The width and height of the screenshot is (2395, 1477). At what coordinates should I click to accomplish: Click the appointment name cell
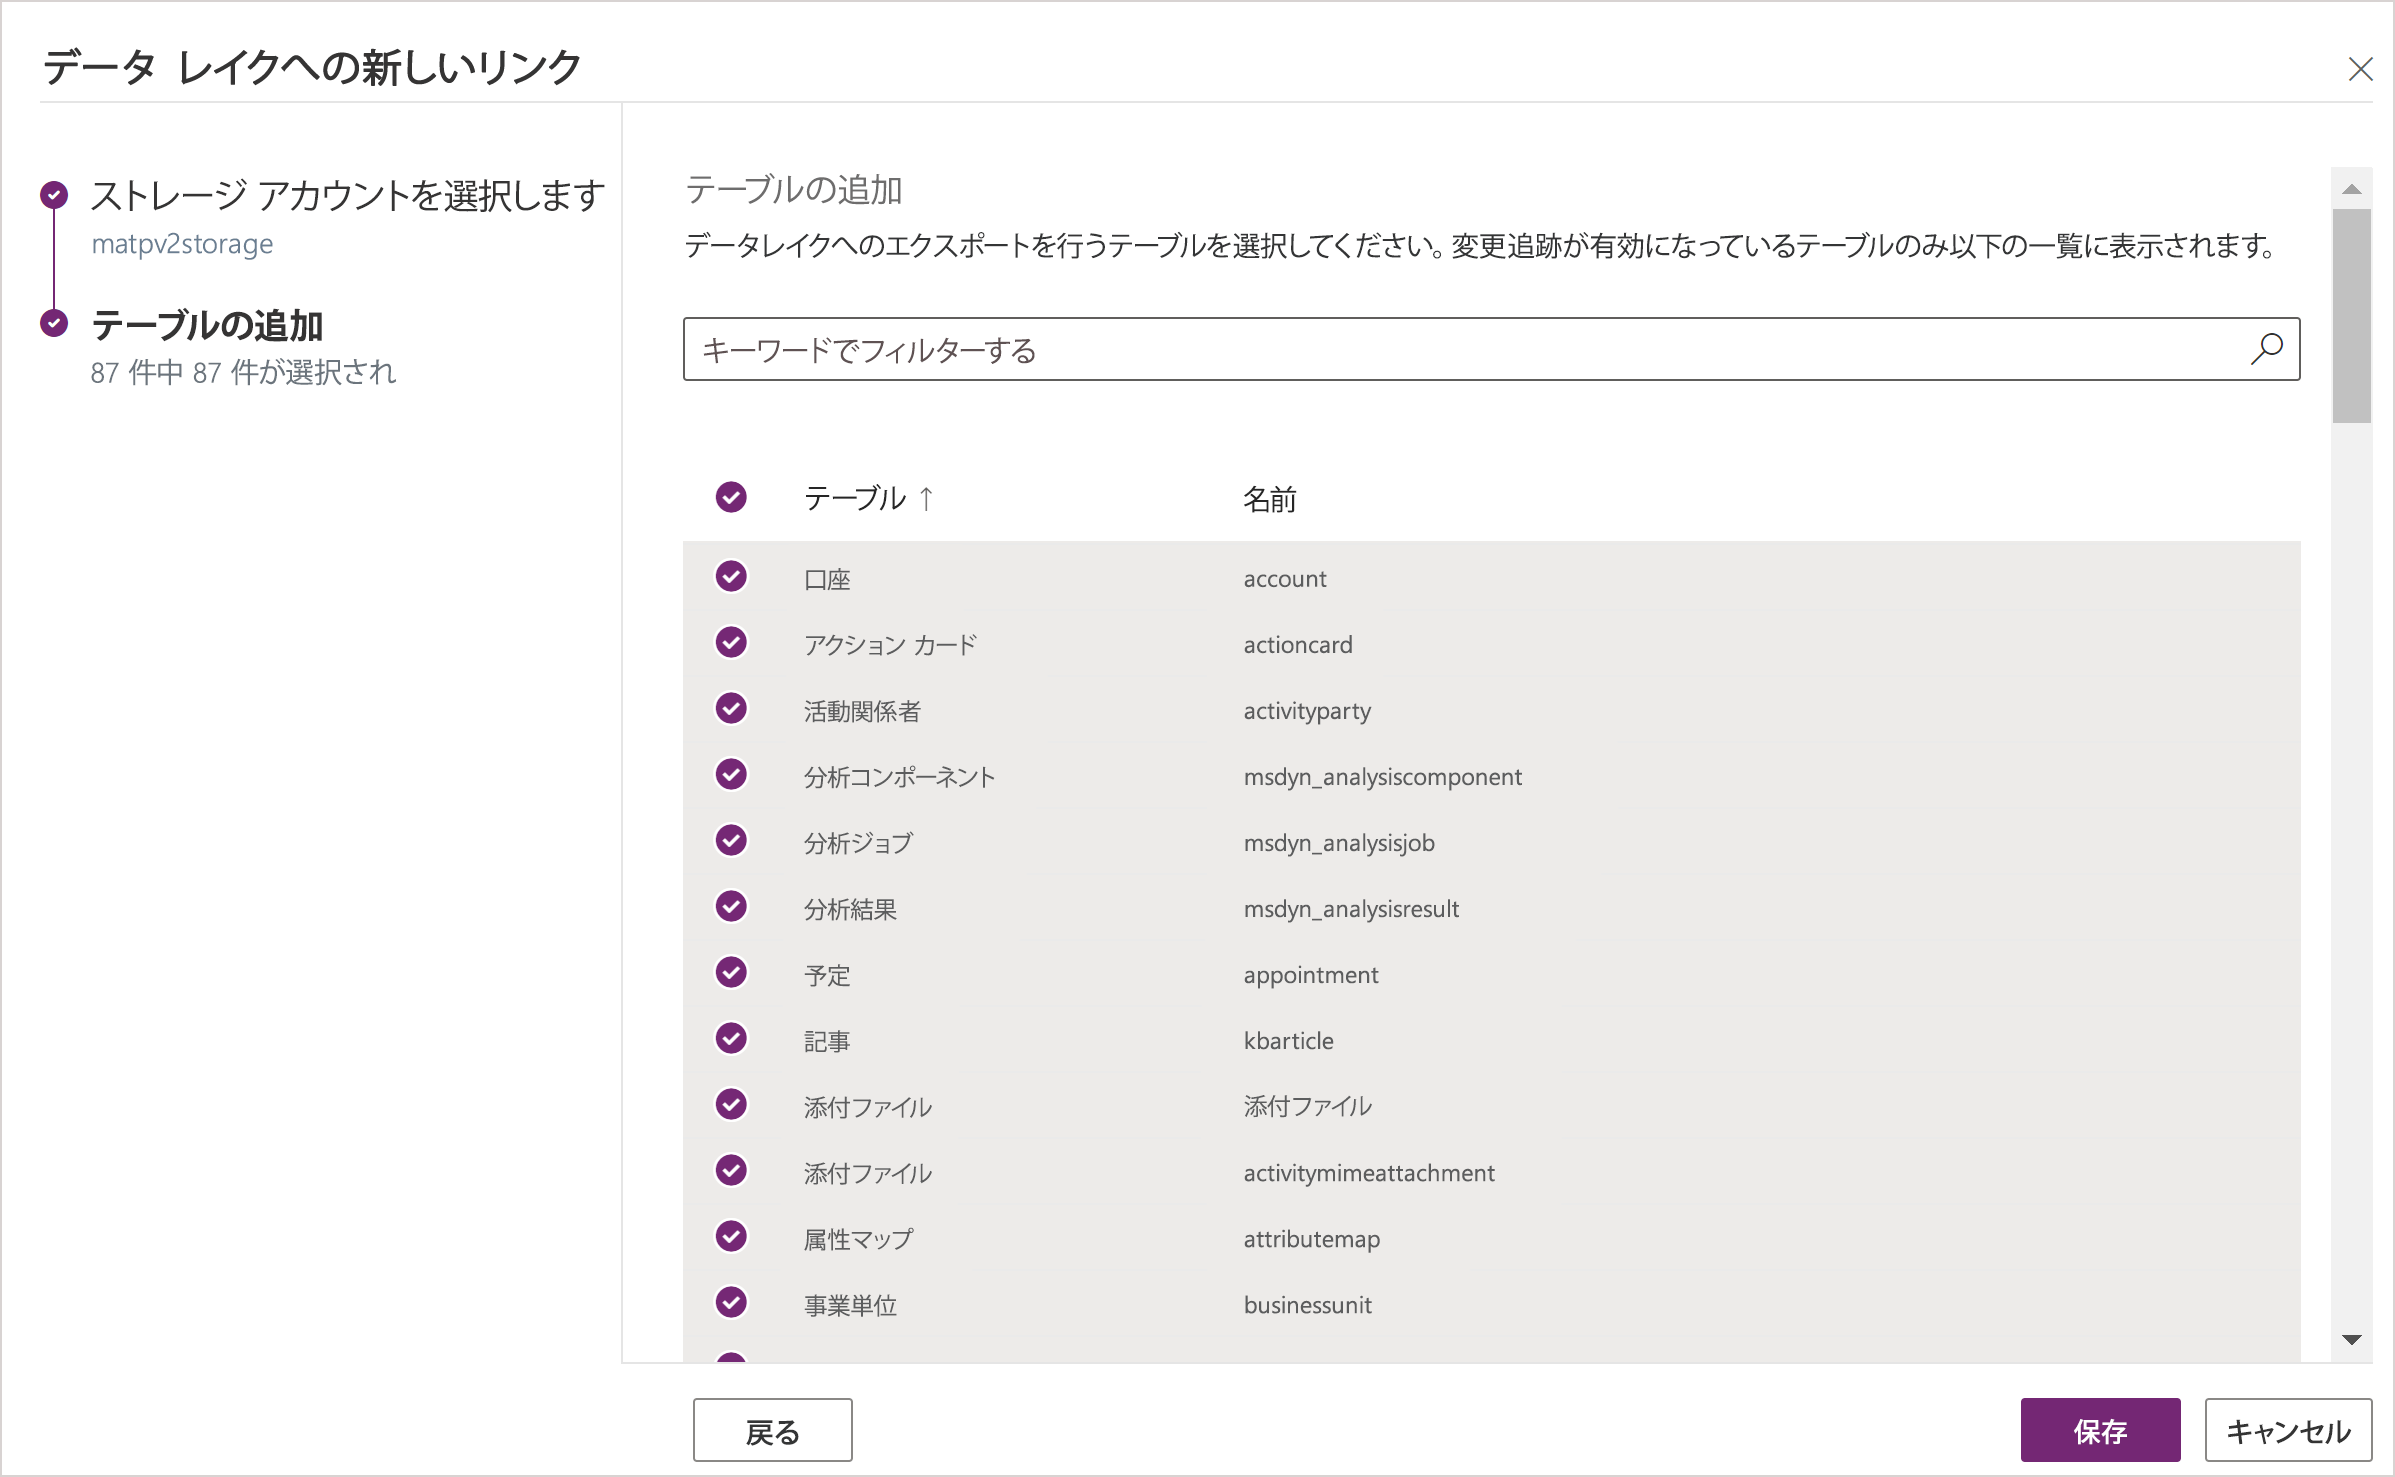click(1311, 976)
